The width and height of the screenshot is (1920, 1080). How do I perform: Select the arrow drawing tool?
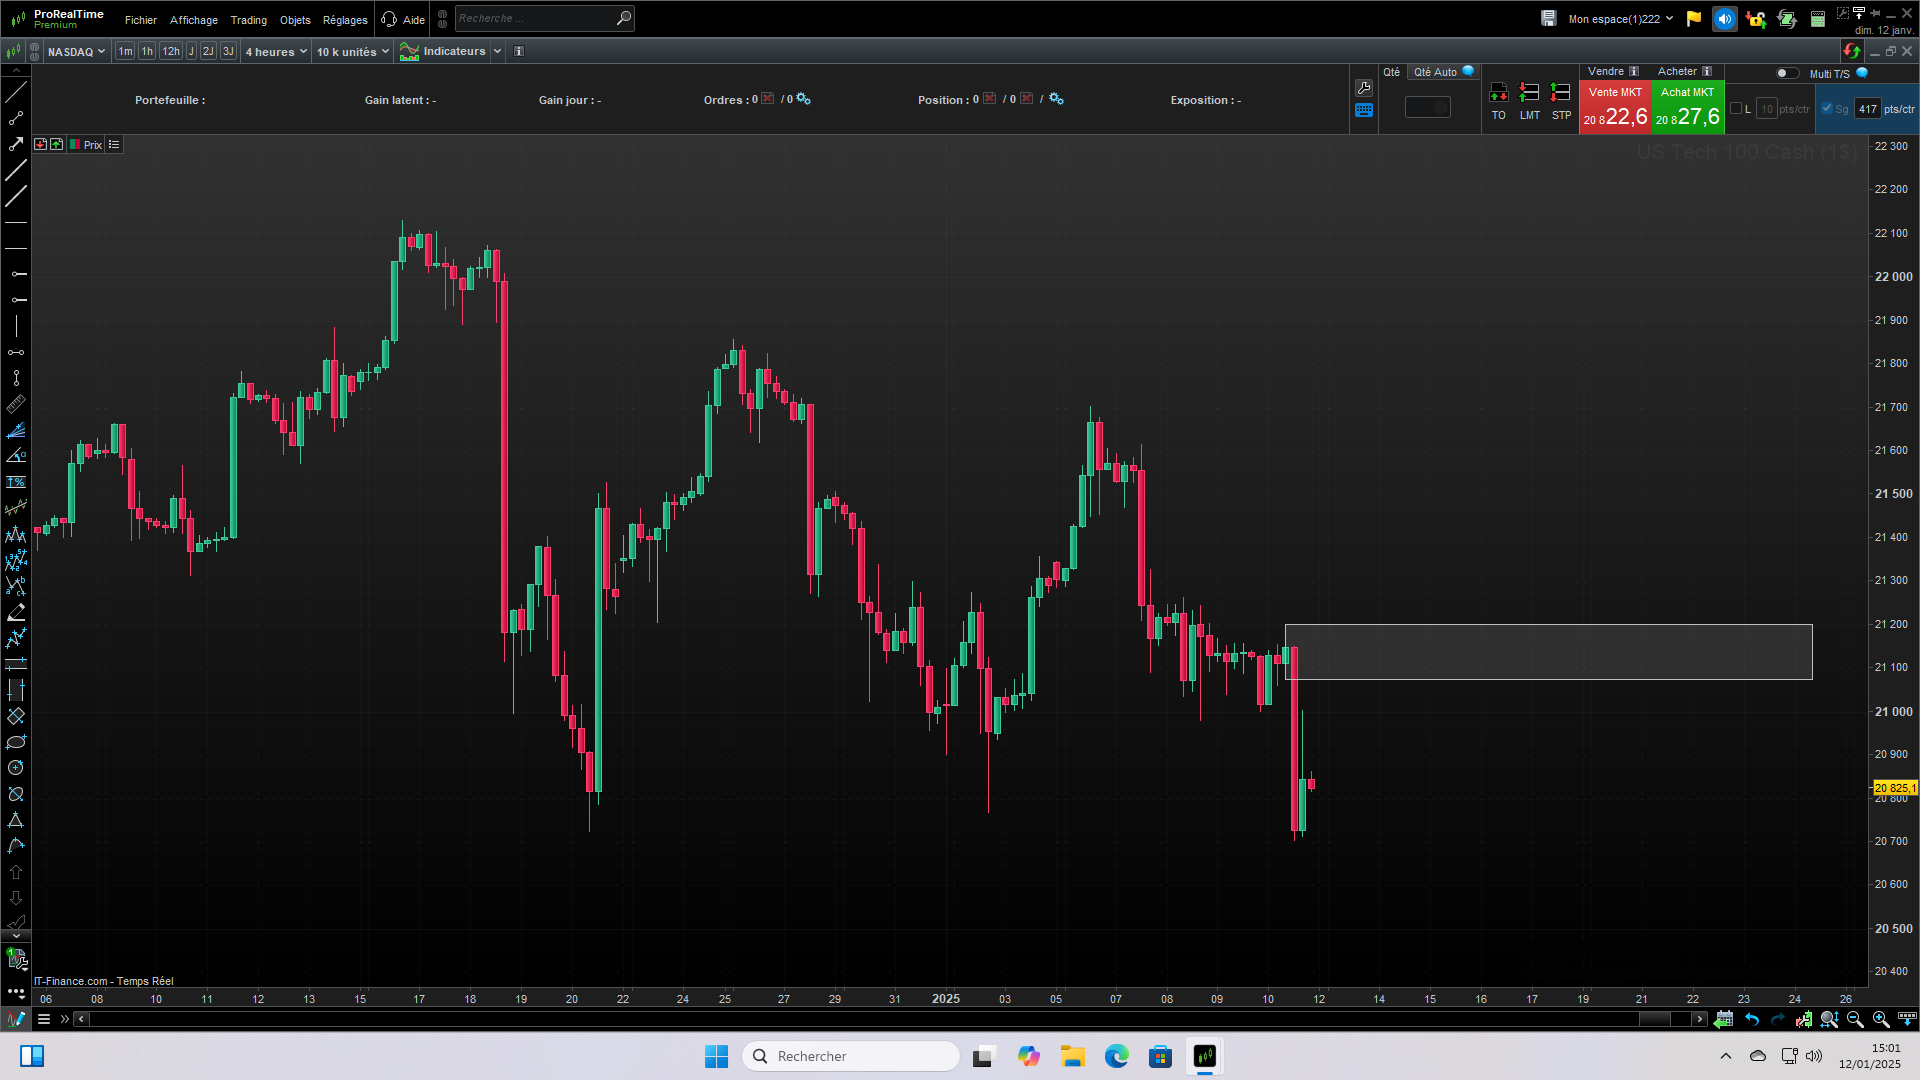point(16,144)
